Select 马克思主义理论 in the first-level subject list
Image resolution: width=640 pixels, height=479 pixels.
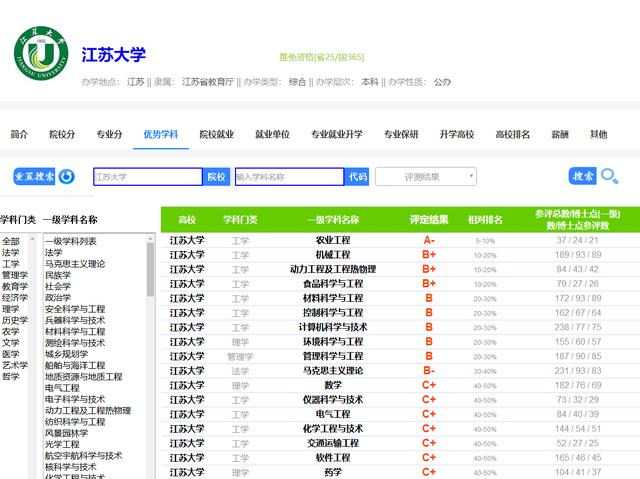coord(75,264)
